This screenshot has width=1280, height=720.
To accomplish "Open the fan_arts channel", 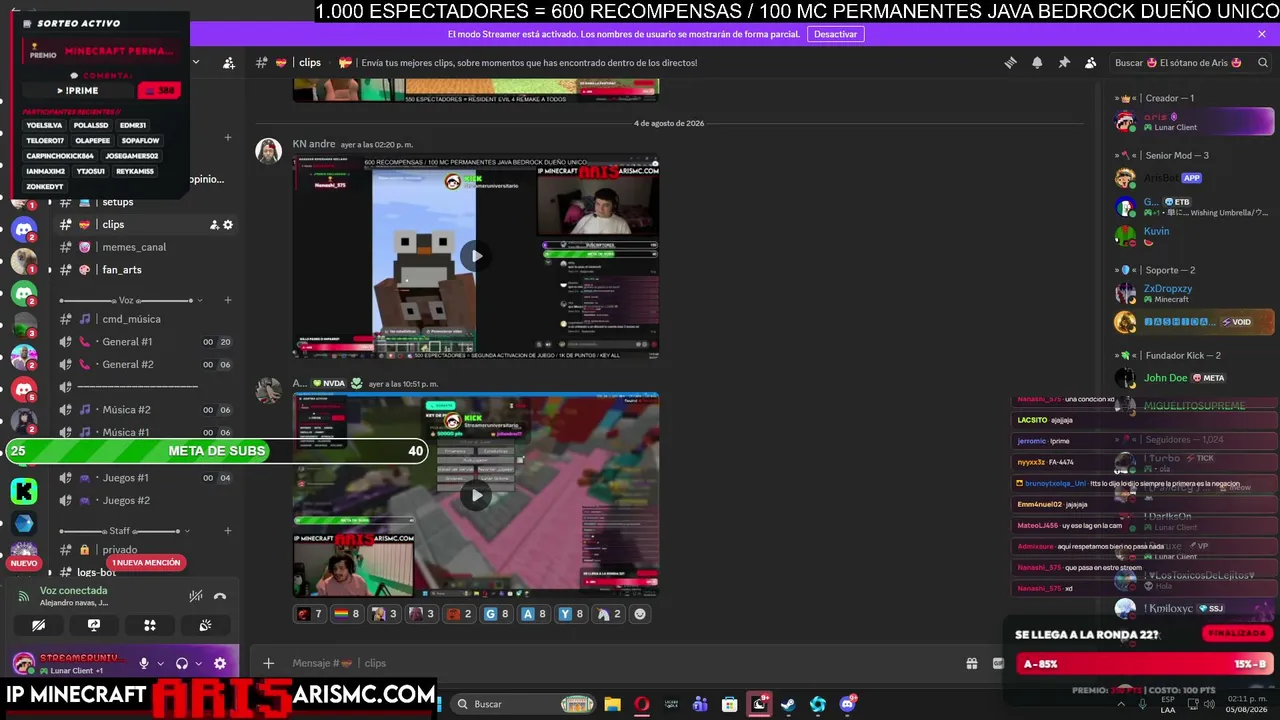I will (145, 270).
